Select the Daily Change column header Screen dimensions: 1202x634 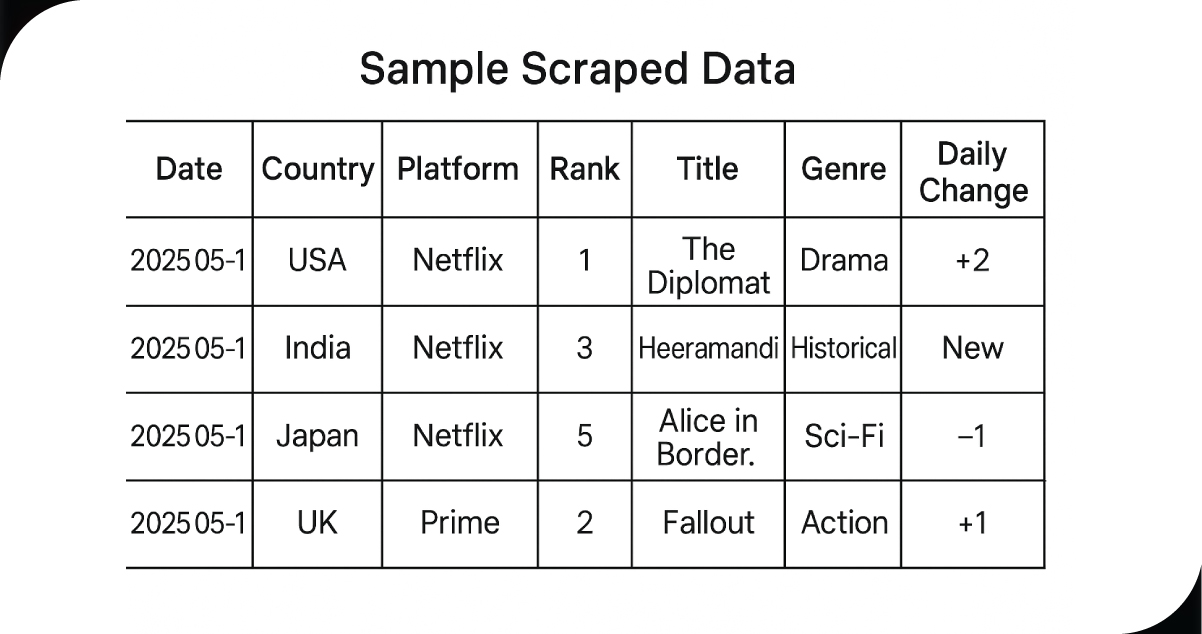(x=972, y=172)
